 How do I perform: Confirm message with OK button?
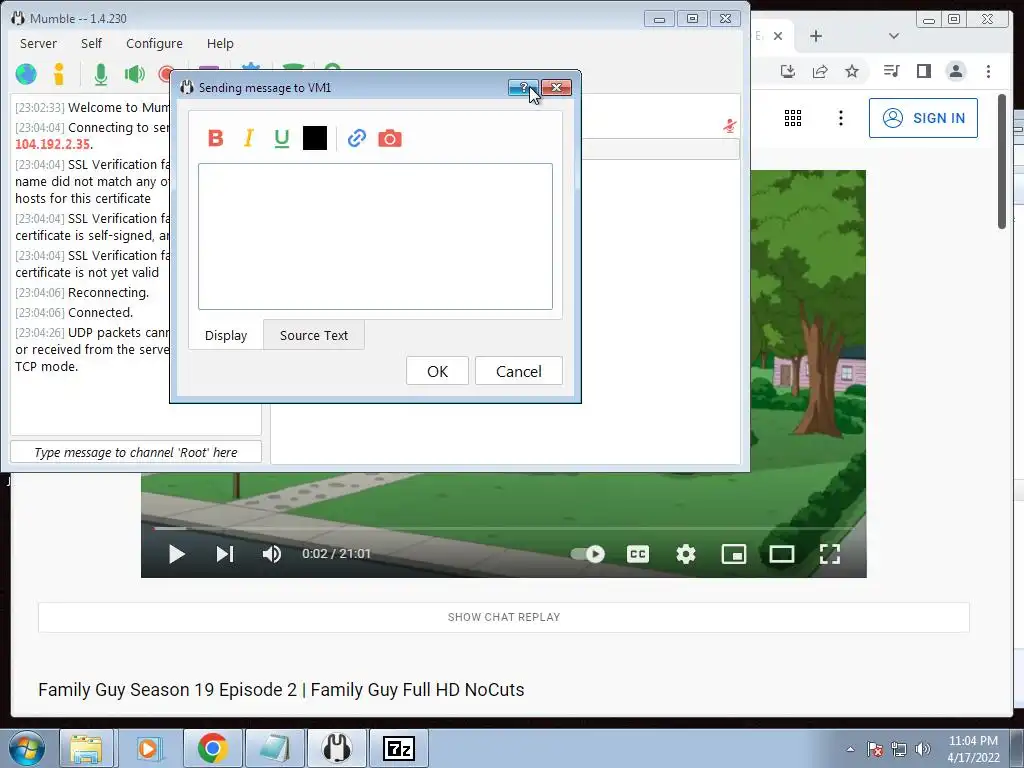coord(438,371)
